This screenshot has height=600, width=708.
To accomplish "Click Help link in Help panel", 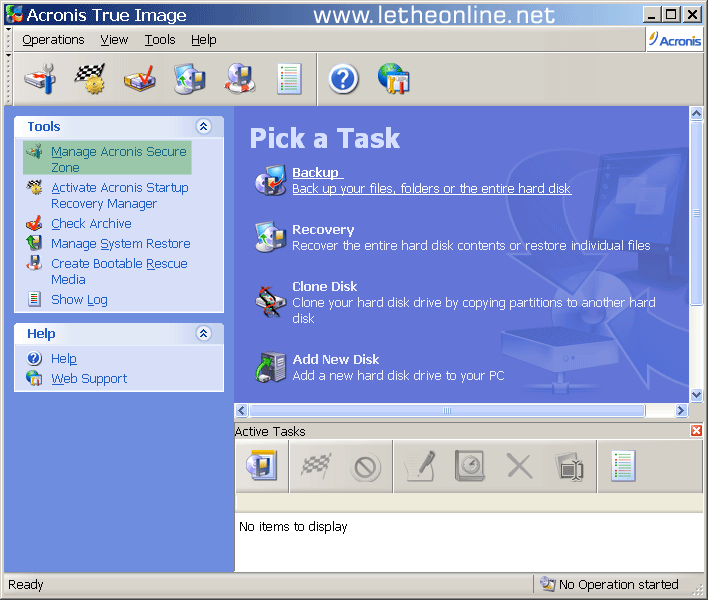I will [64, 358].
